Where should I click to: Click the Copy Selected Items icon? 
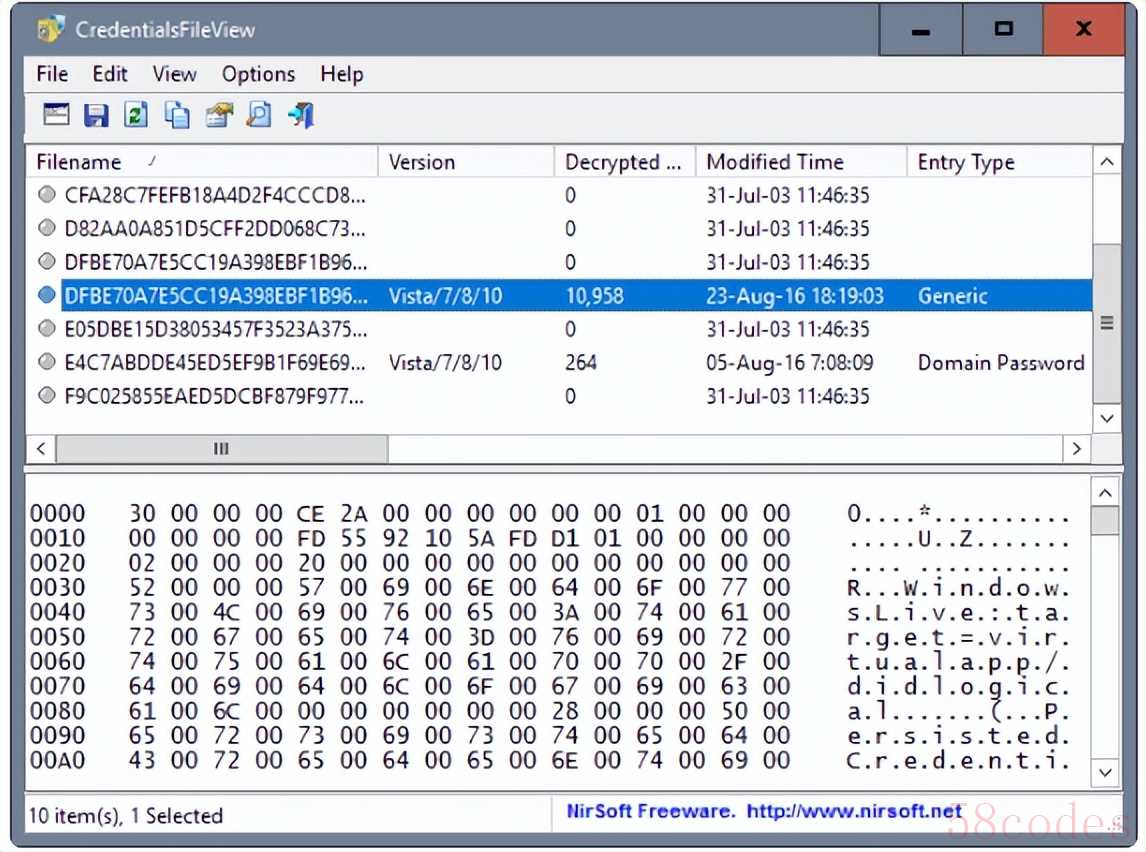click(177, 116)
